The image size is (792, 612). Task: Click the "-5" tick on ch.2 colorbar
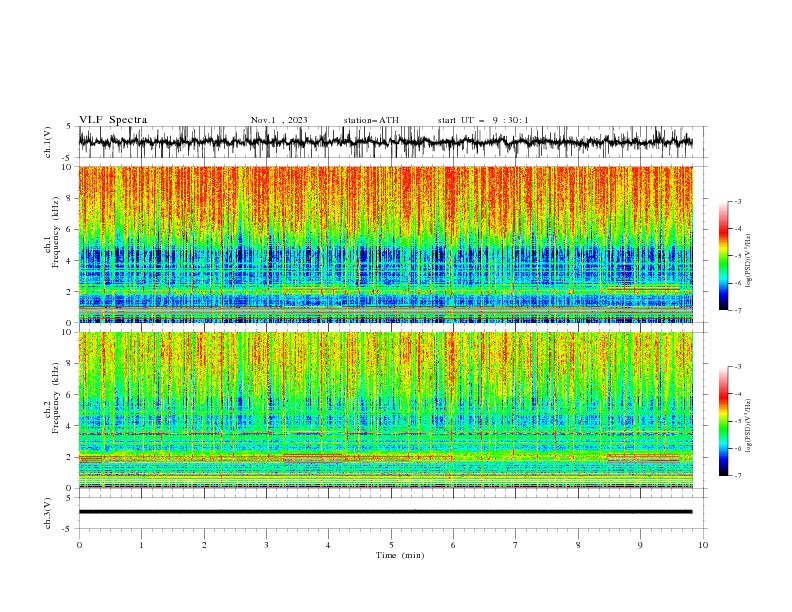pos(737,421)
